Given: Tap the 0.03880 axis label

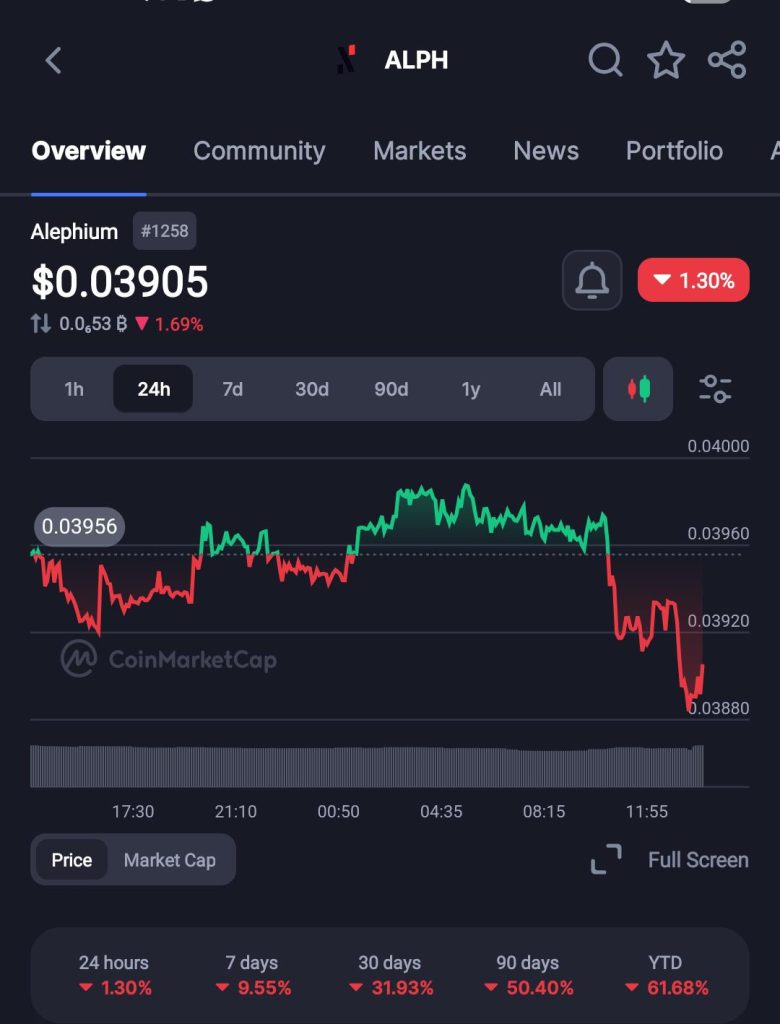Looking at the screenshot, I should [718, 708].
